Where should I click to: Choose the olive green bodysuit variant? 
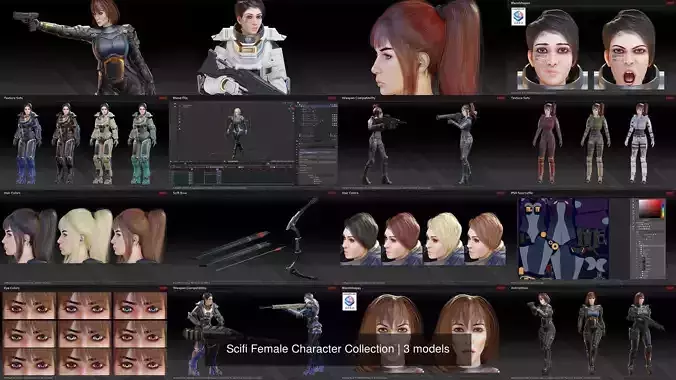tap(595, 142)
